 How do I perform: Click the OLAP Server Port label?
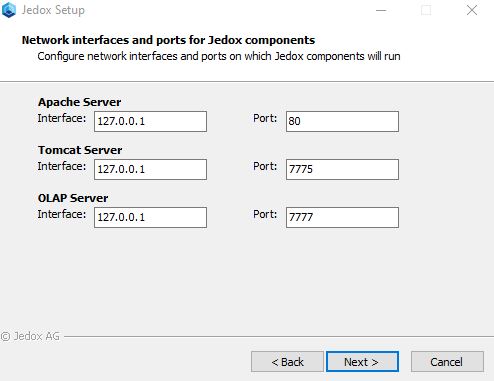click(x=265, y=214)
